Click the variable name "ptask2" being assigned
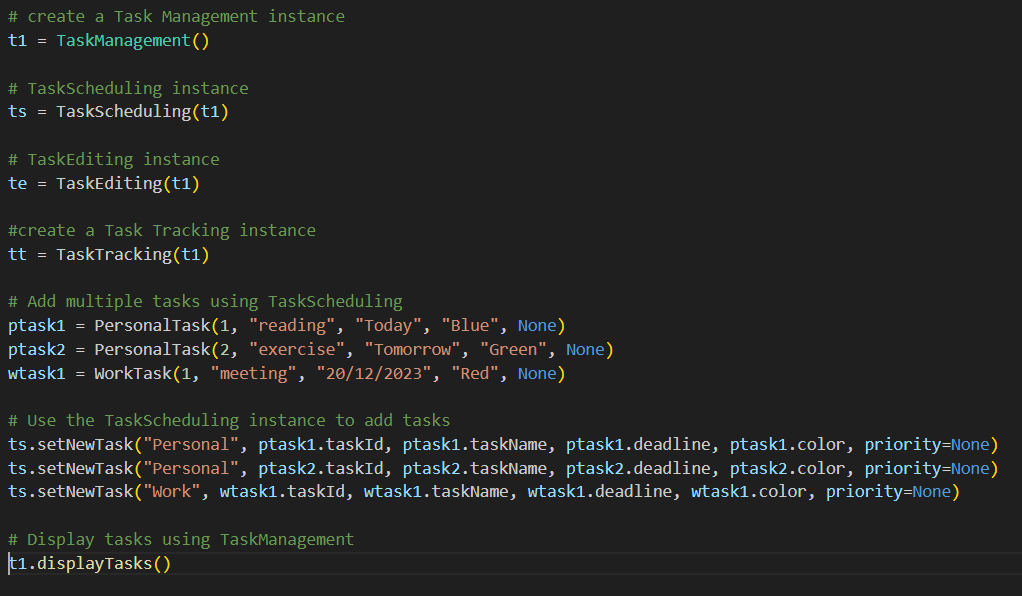 [x=36, y=350]
